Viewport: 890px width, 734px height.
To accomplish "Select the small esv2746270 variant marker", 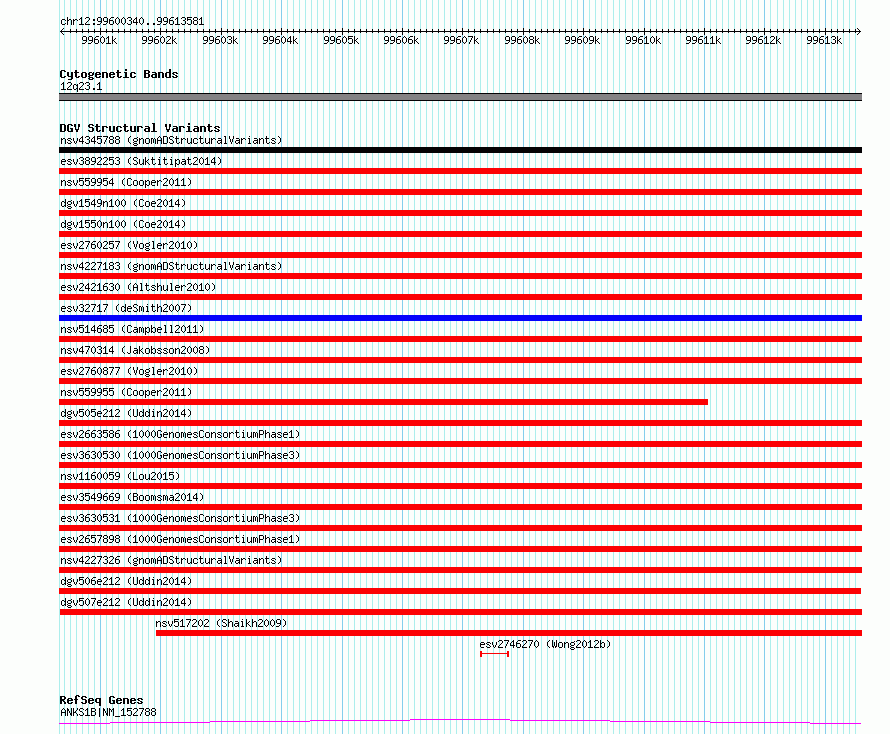I will coord(494,654).
